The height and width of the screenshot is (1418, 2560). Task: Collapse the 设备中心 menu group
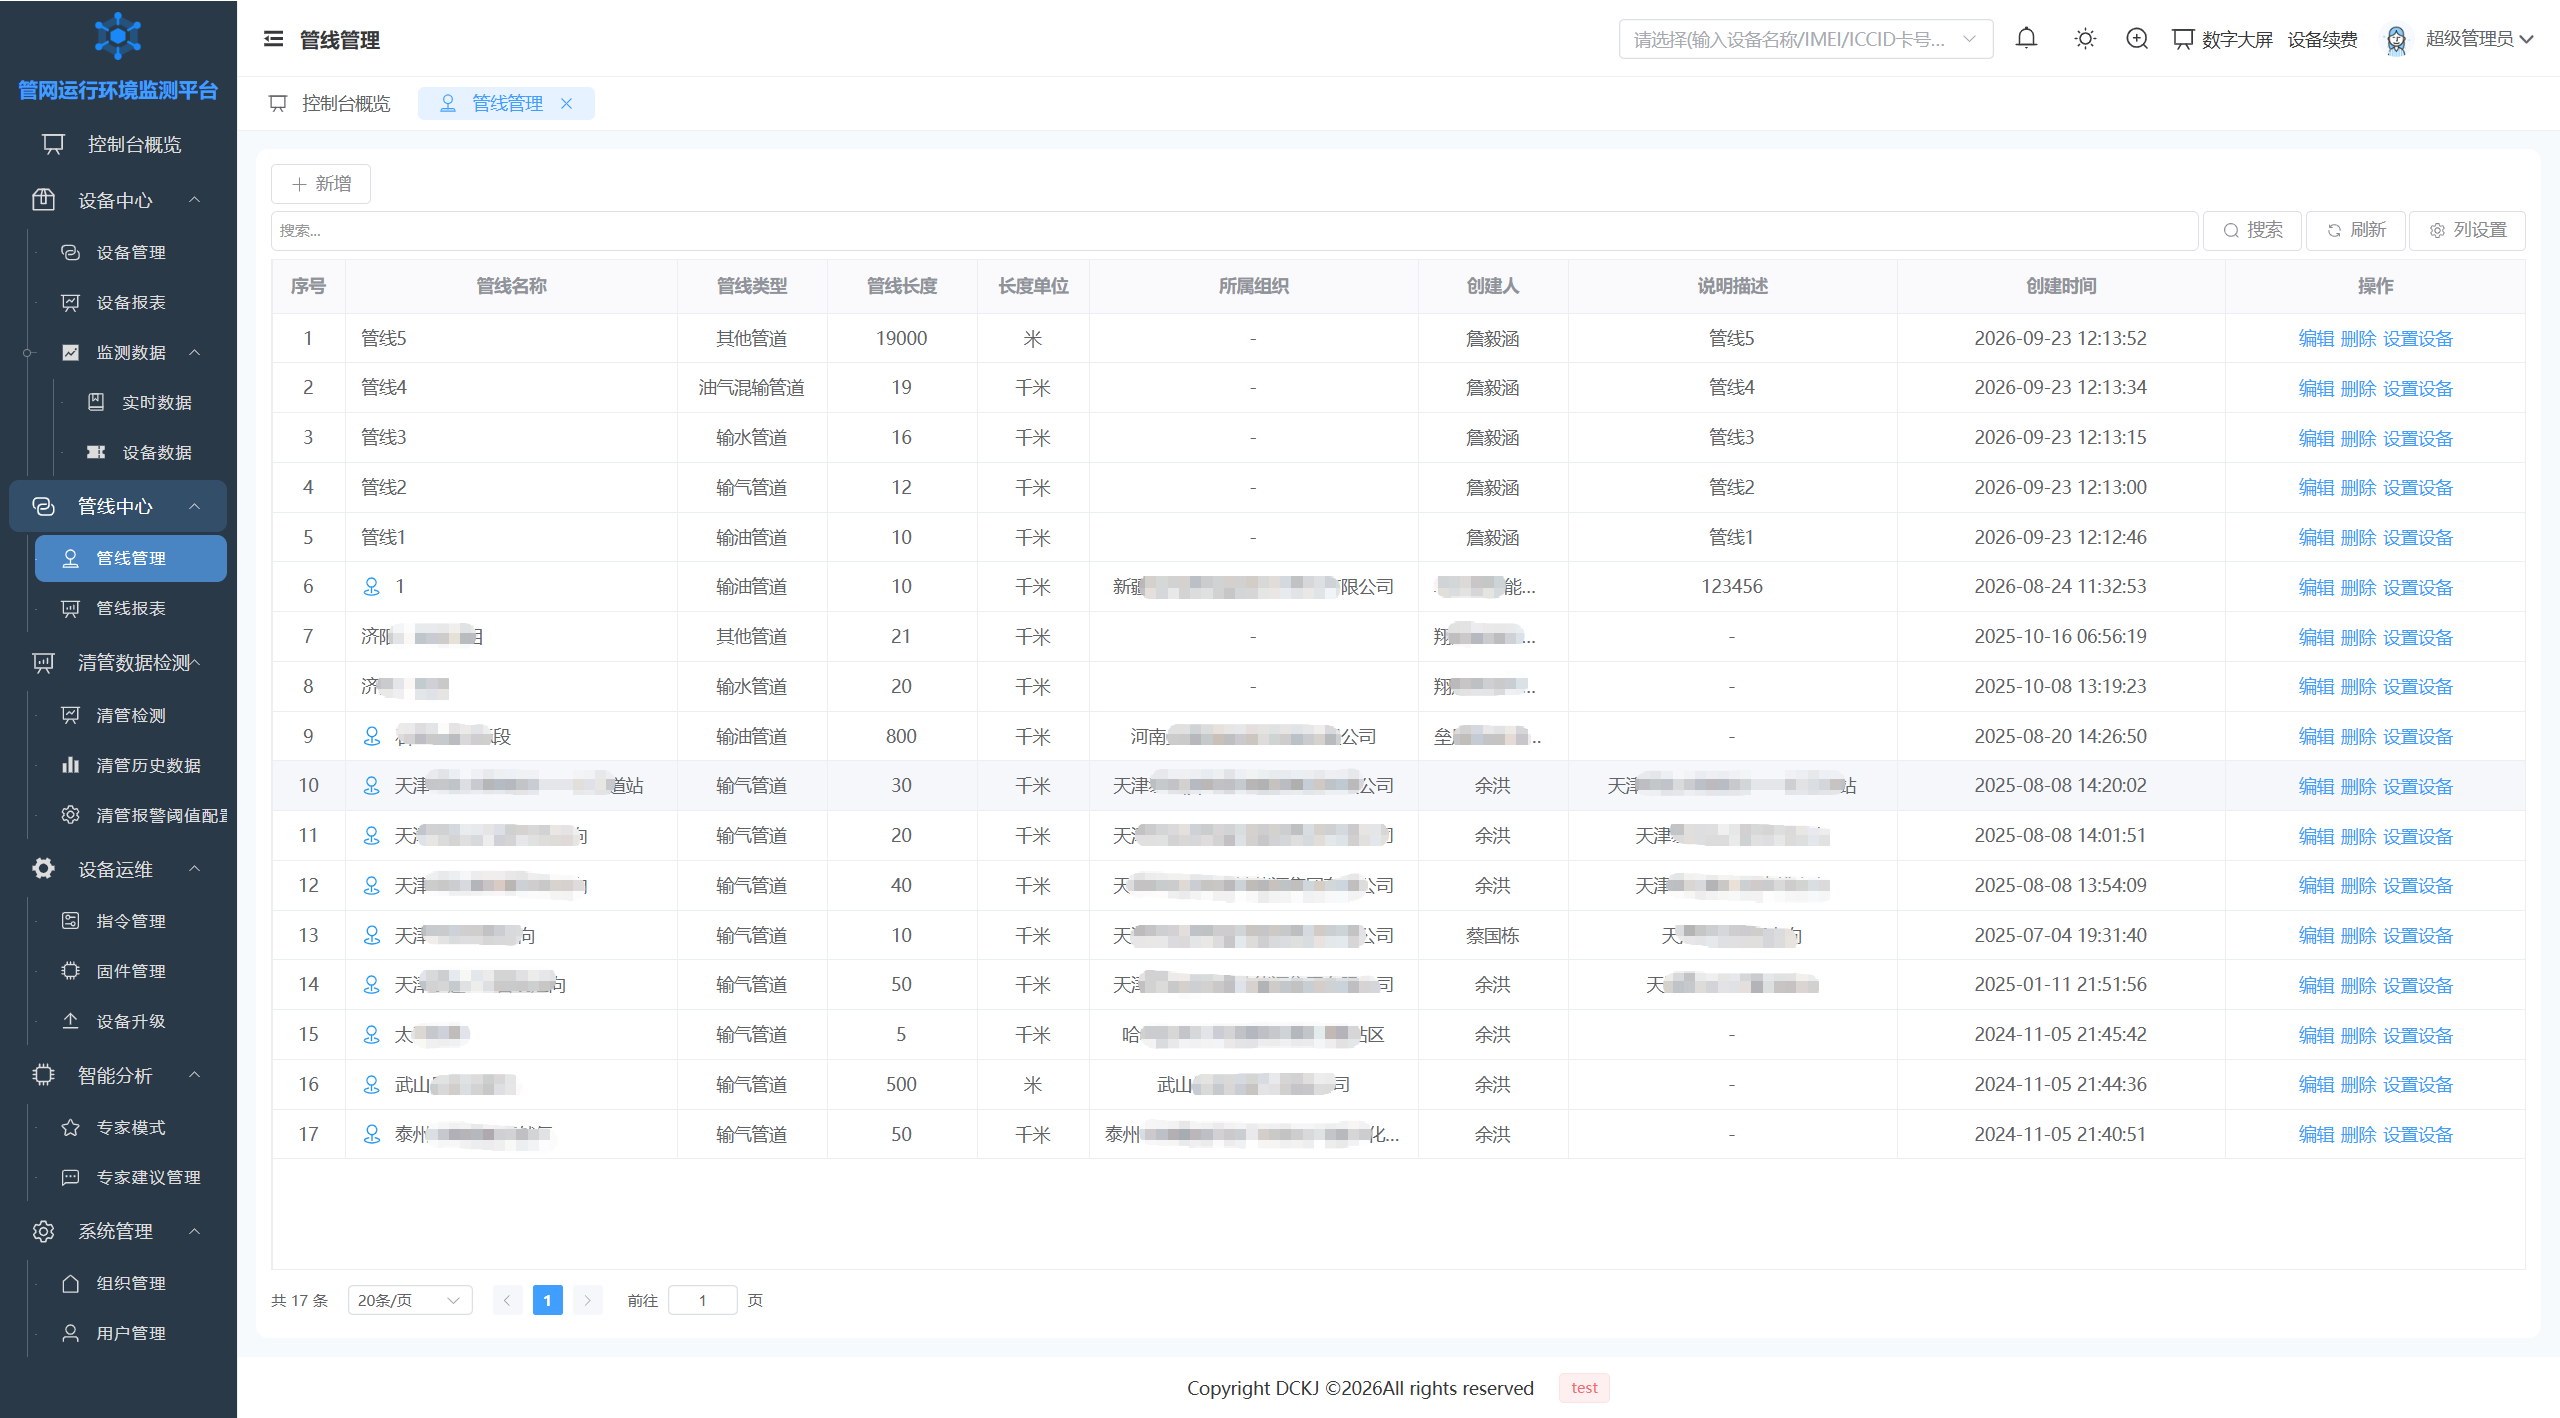[x=195, y=200]
